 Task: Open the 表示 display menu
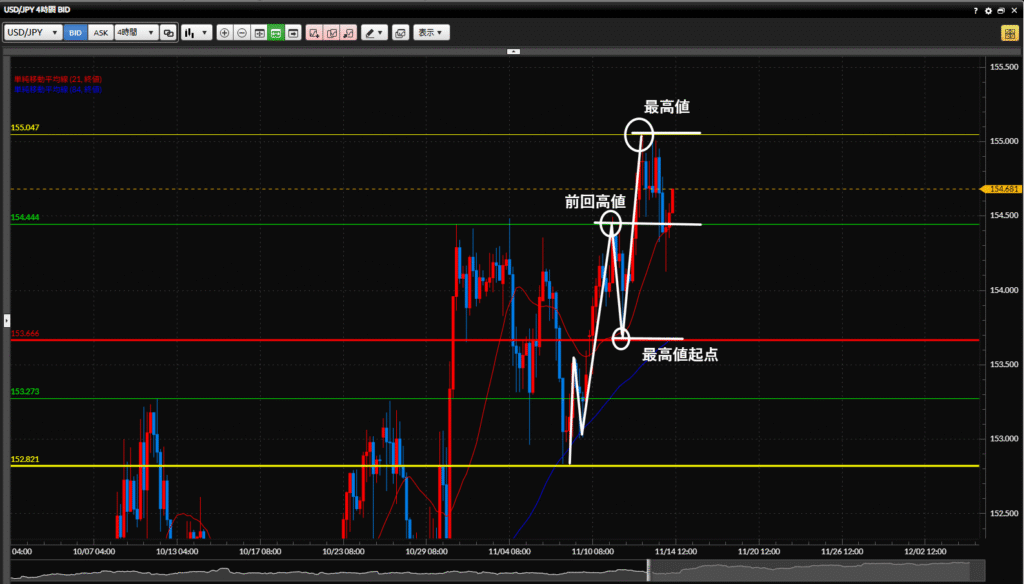(432, 32)
